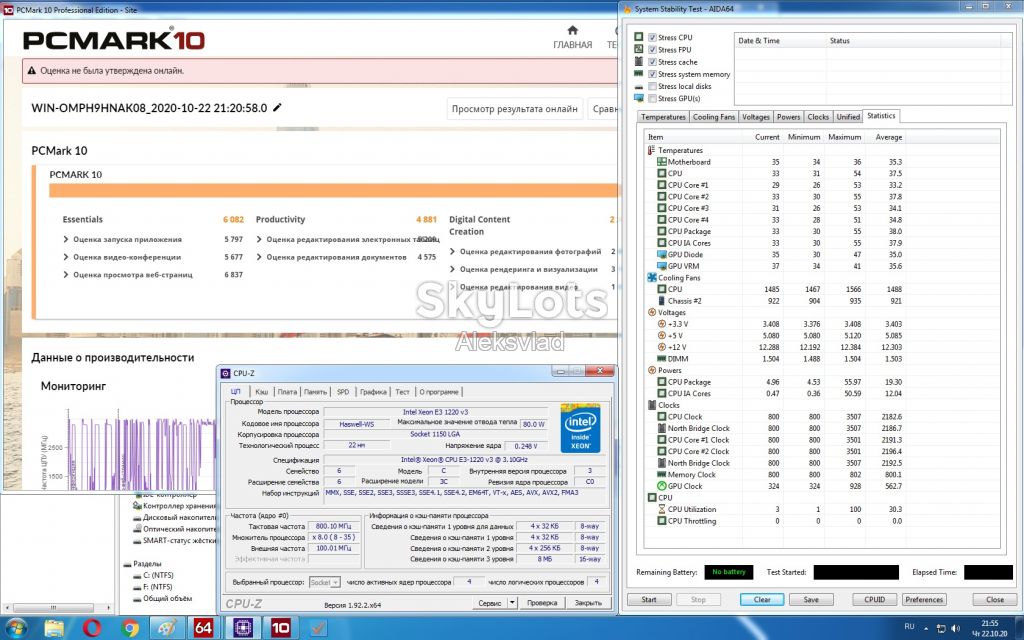Click the CPU Throttling icon
Image resolution: width=1024 pixels, height=640 pixels.
point(662,521)
